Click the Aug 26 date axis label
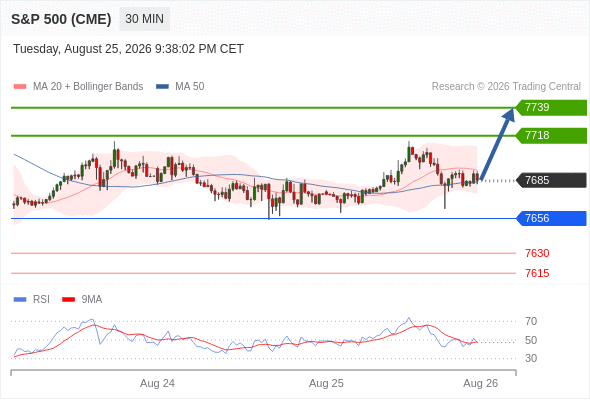 pyautogui.click(x=481, y=383)
